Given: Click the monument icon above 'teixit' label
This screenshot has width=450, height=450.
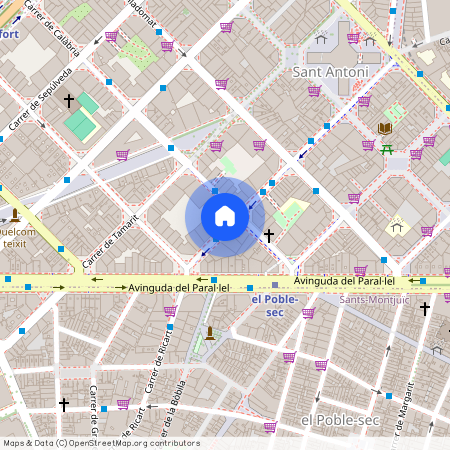Looking at the screenshot, I should (x=15, y=215).
